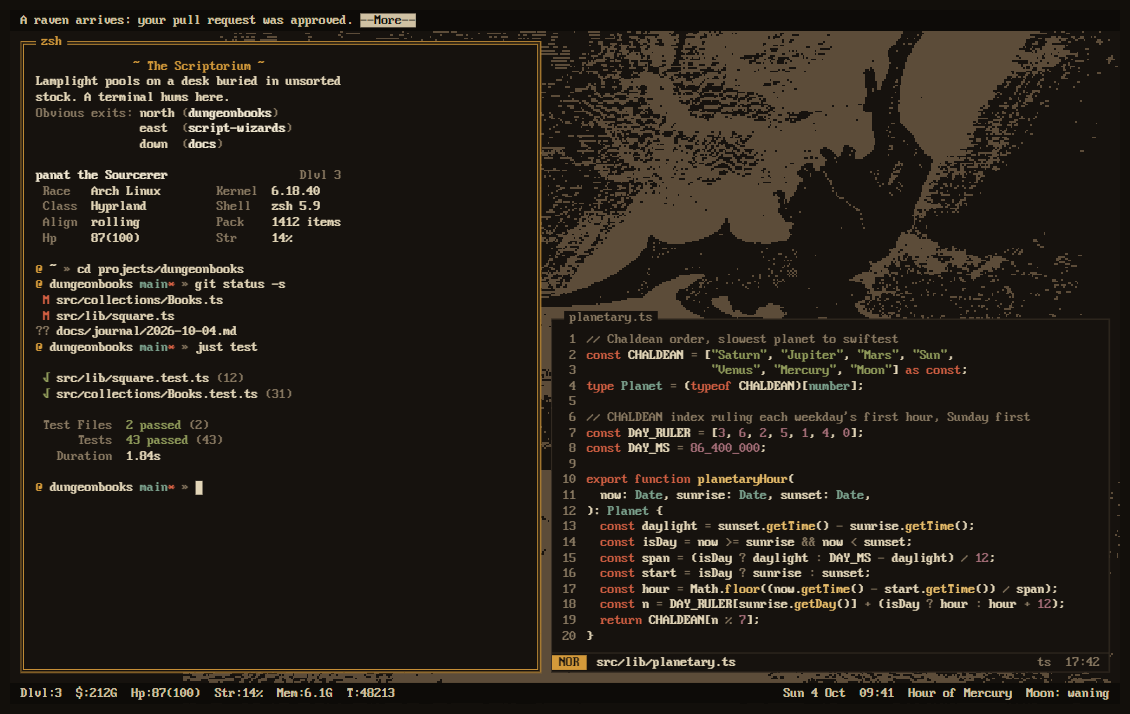The width and height of the screenshot is (1130, 714).
Task: Click Hp:87(100) in the bottom status bar
Action: coord(166,693)
